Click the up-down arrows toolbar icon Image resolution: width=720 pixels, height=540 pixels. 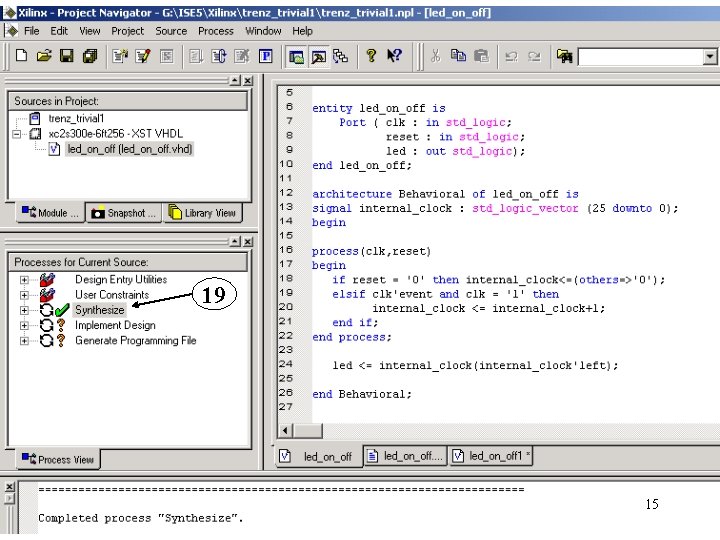pyautogui.click(x=219, y=56)
